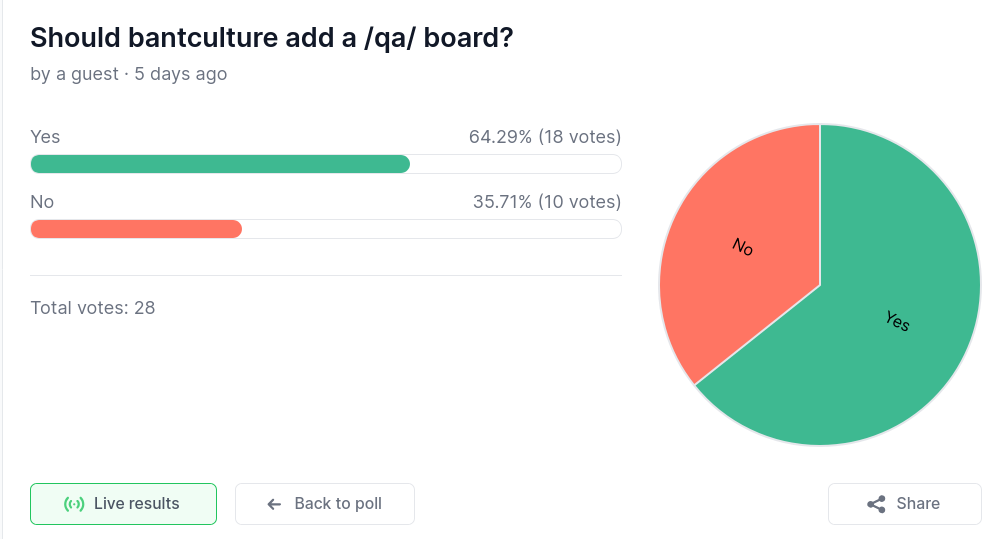Click the Total votes: 28 text

(x=93, y=307)
